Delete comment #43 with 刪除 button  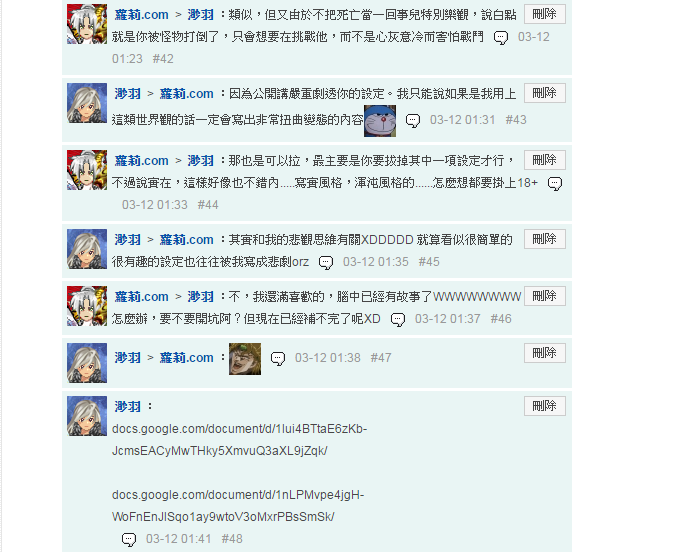tap(545, 93)
